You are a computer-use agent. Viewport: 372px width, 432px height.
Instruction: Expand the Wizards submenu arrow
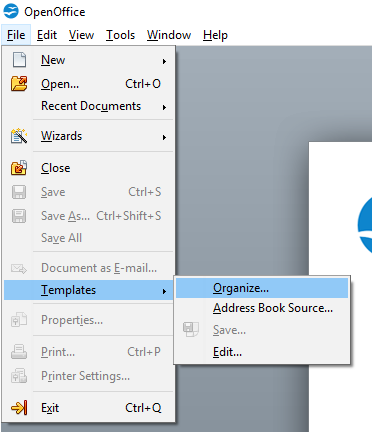(x=164, y=137)
